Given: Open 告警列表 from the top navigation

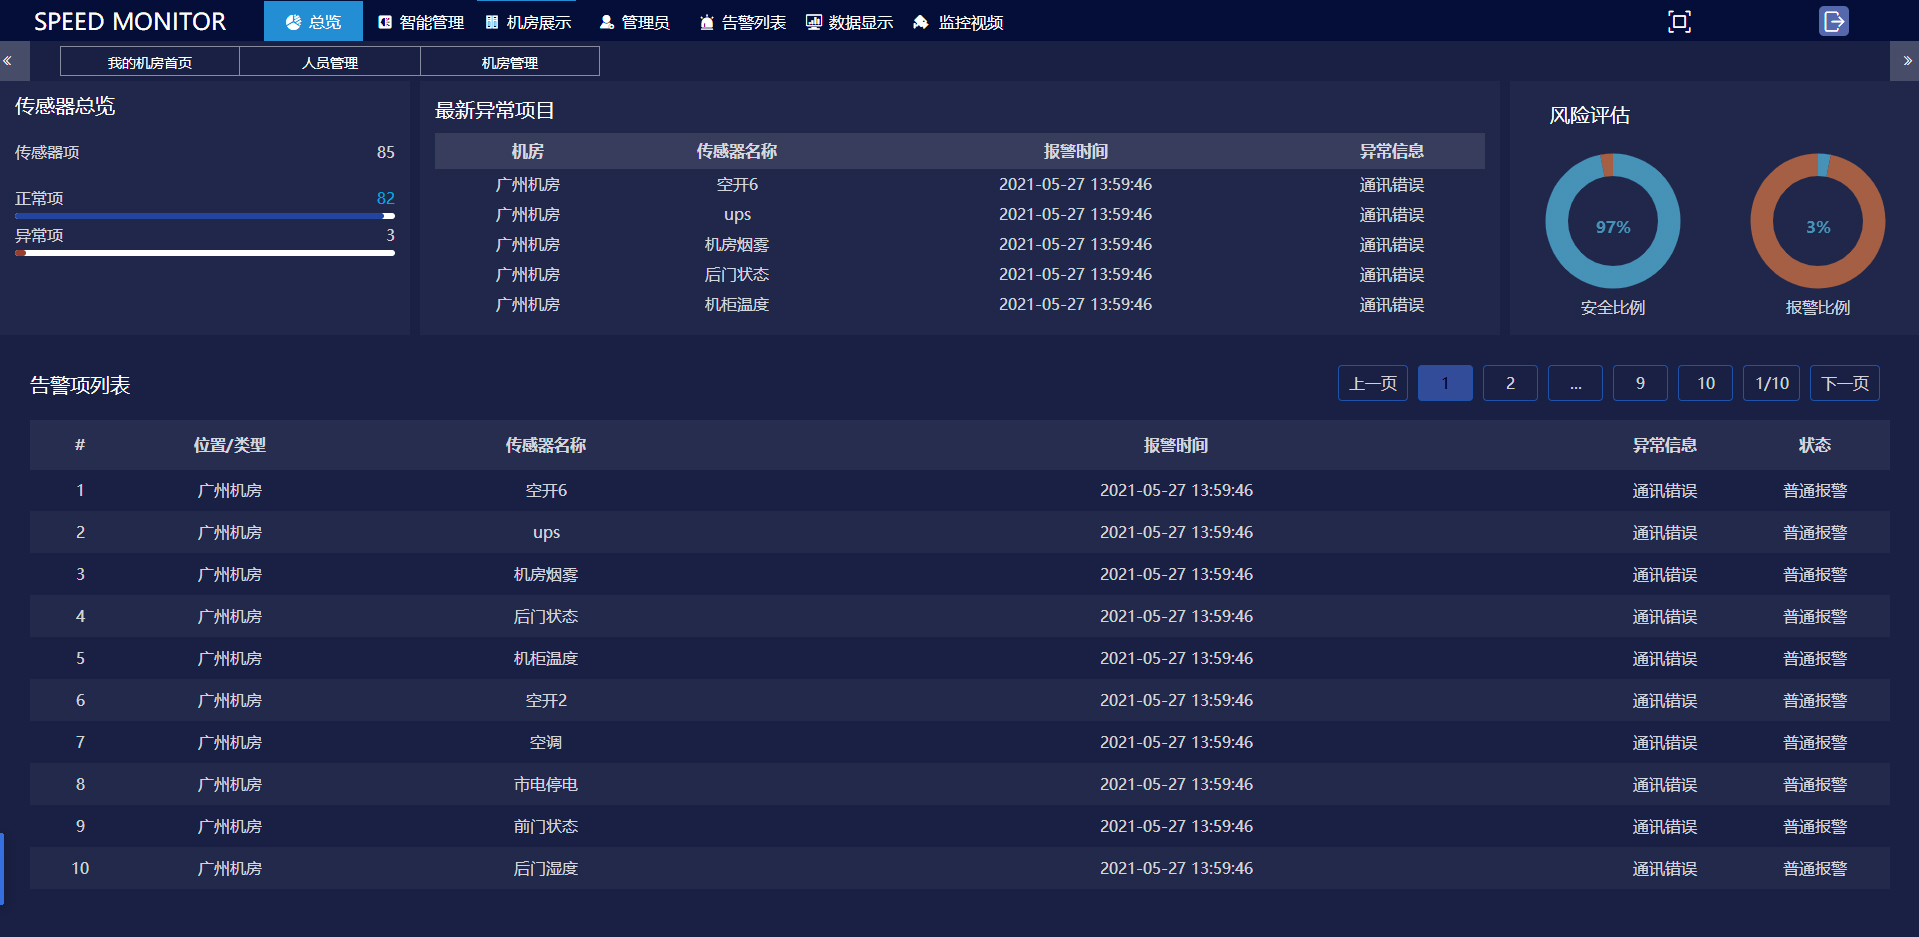Looking at the screenshot, I should [x=742, y=22].
